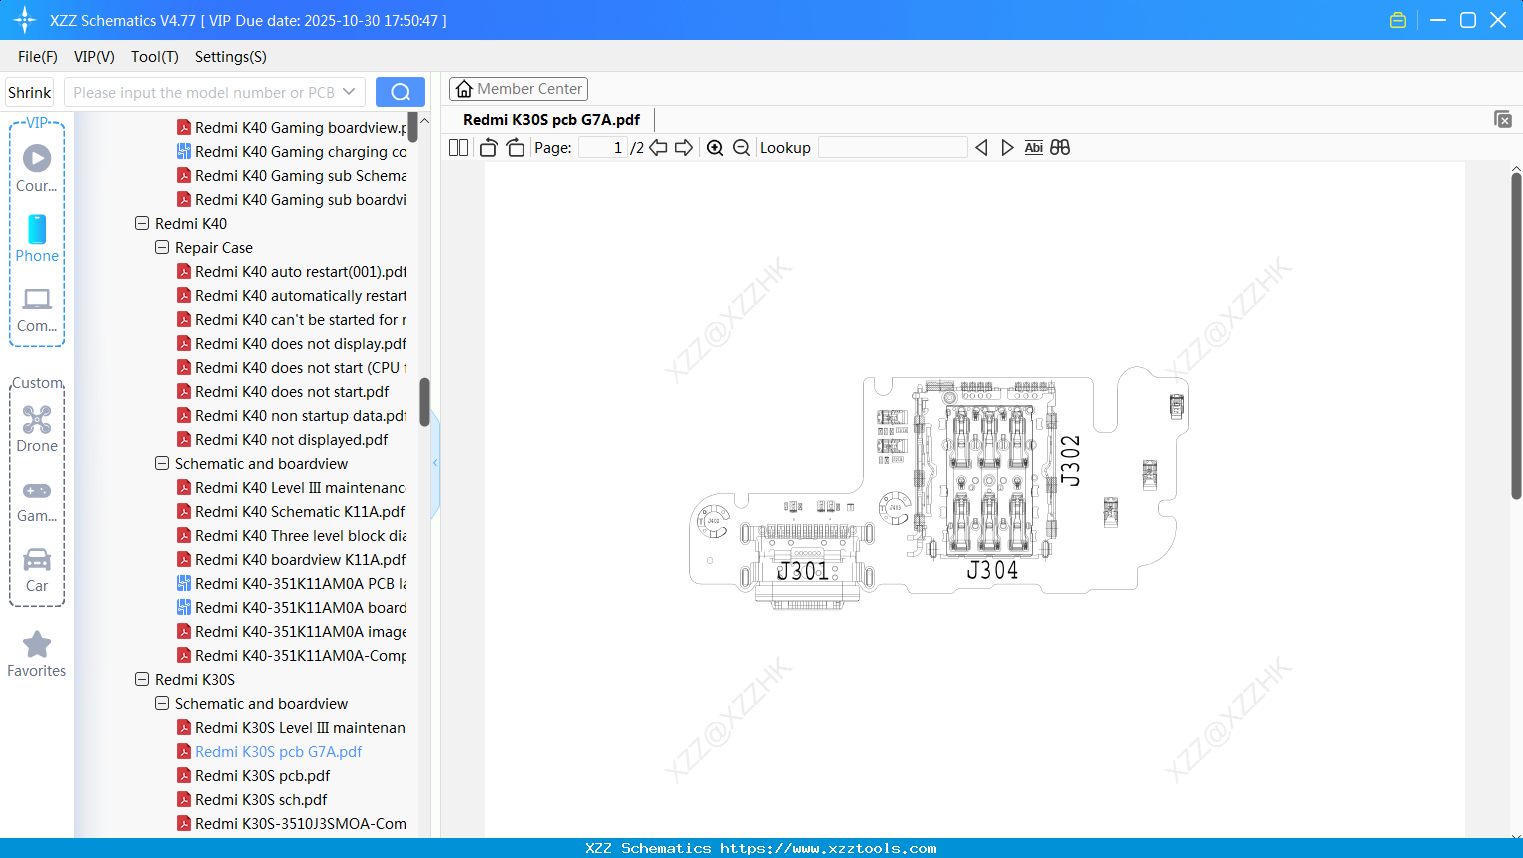Click the Shrink button

[30, 92]
